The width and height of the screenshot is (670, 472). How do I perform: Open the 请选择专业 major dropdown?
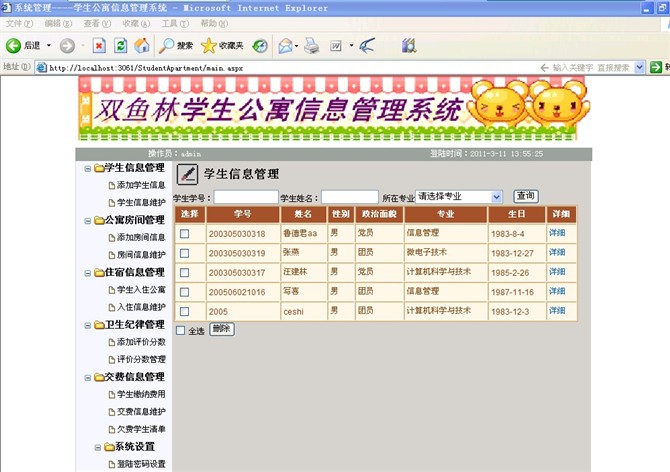tap(459, 196)
